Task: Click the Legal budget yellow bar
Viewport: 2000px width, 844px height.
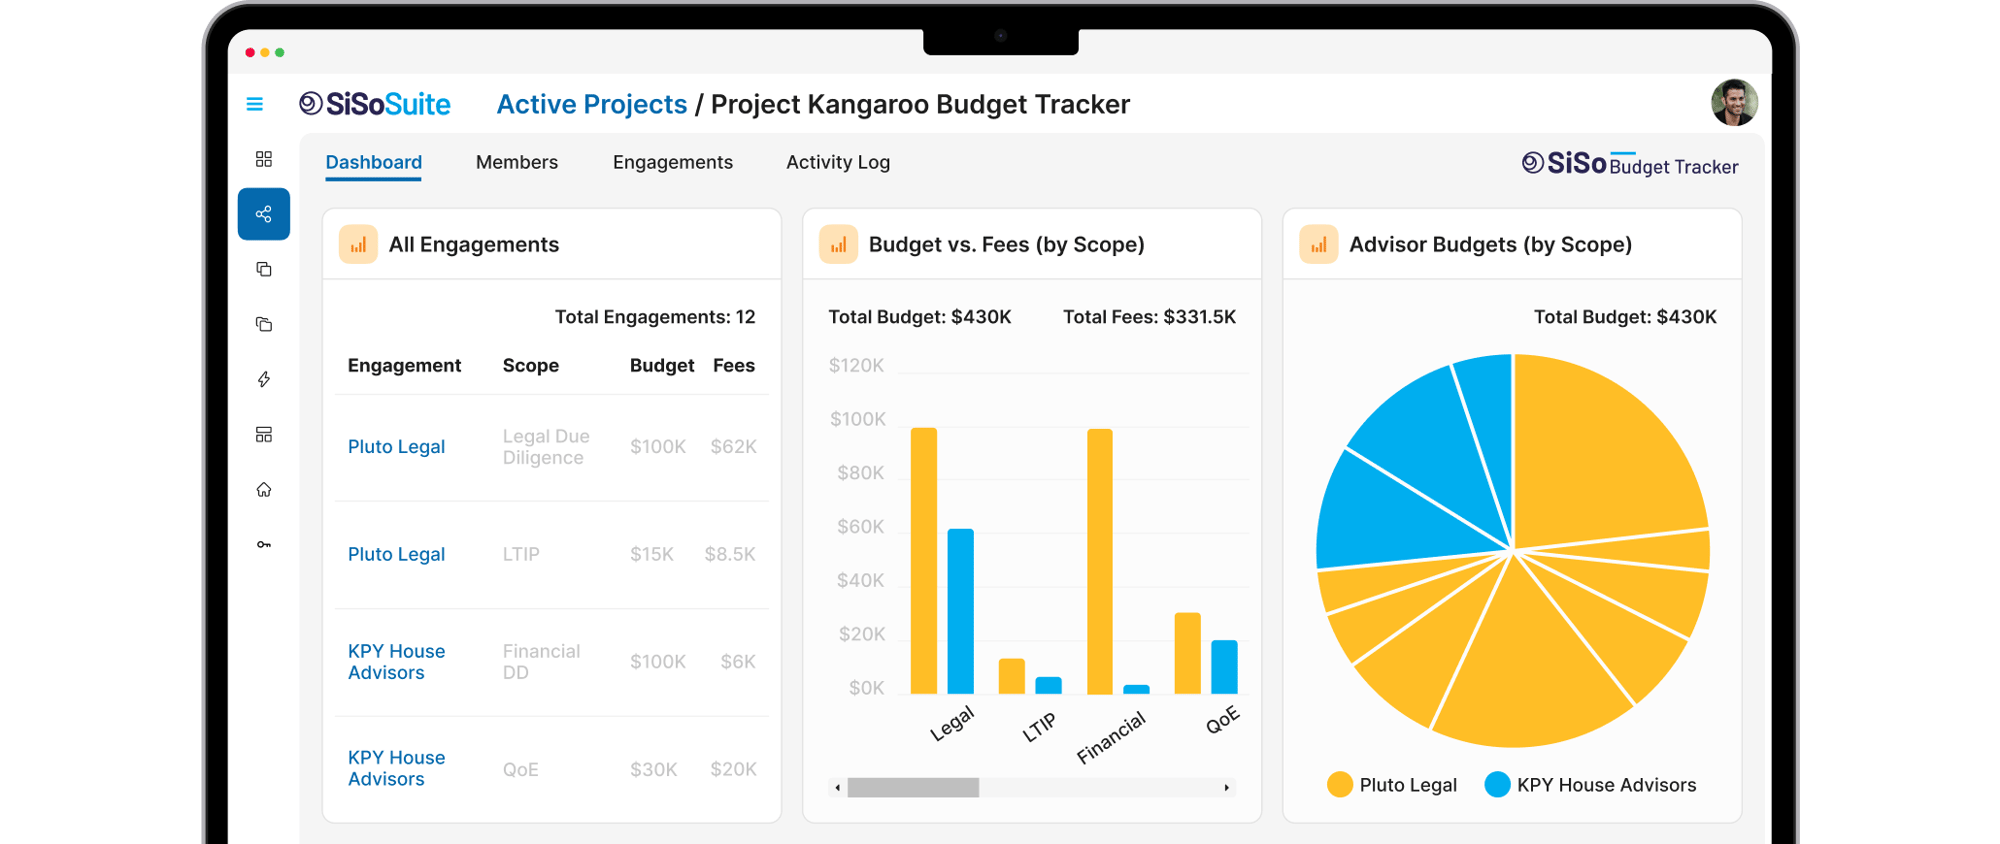Action: [924, 561]
